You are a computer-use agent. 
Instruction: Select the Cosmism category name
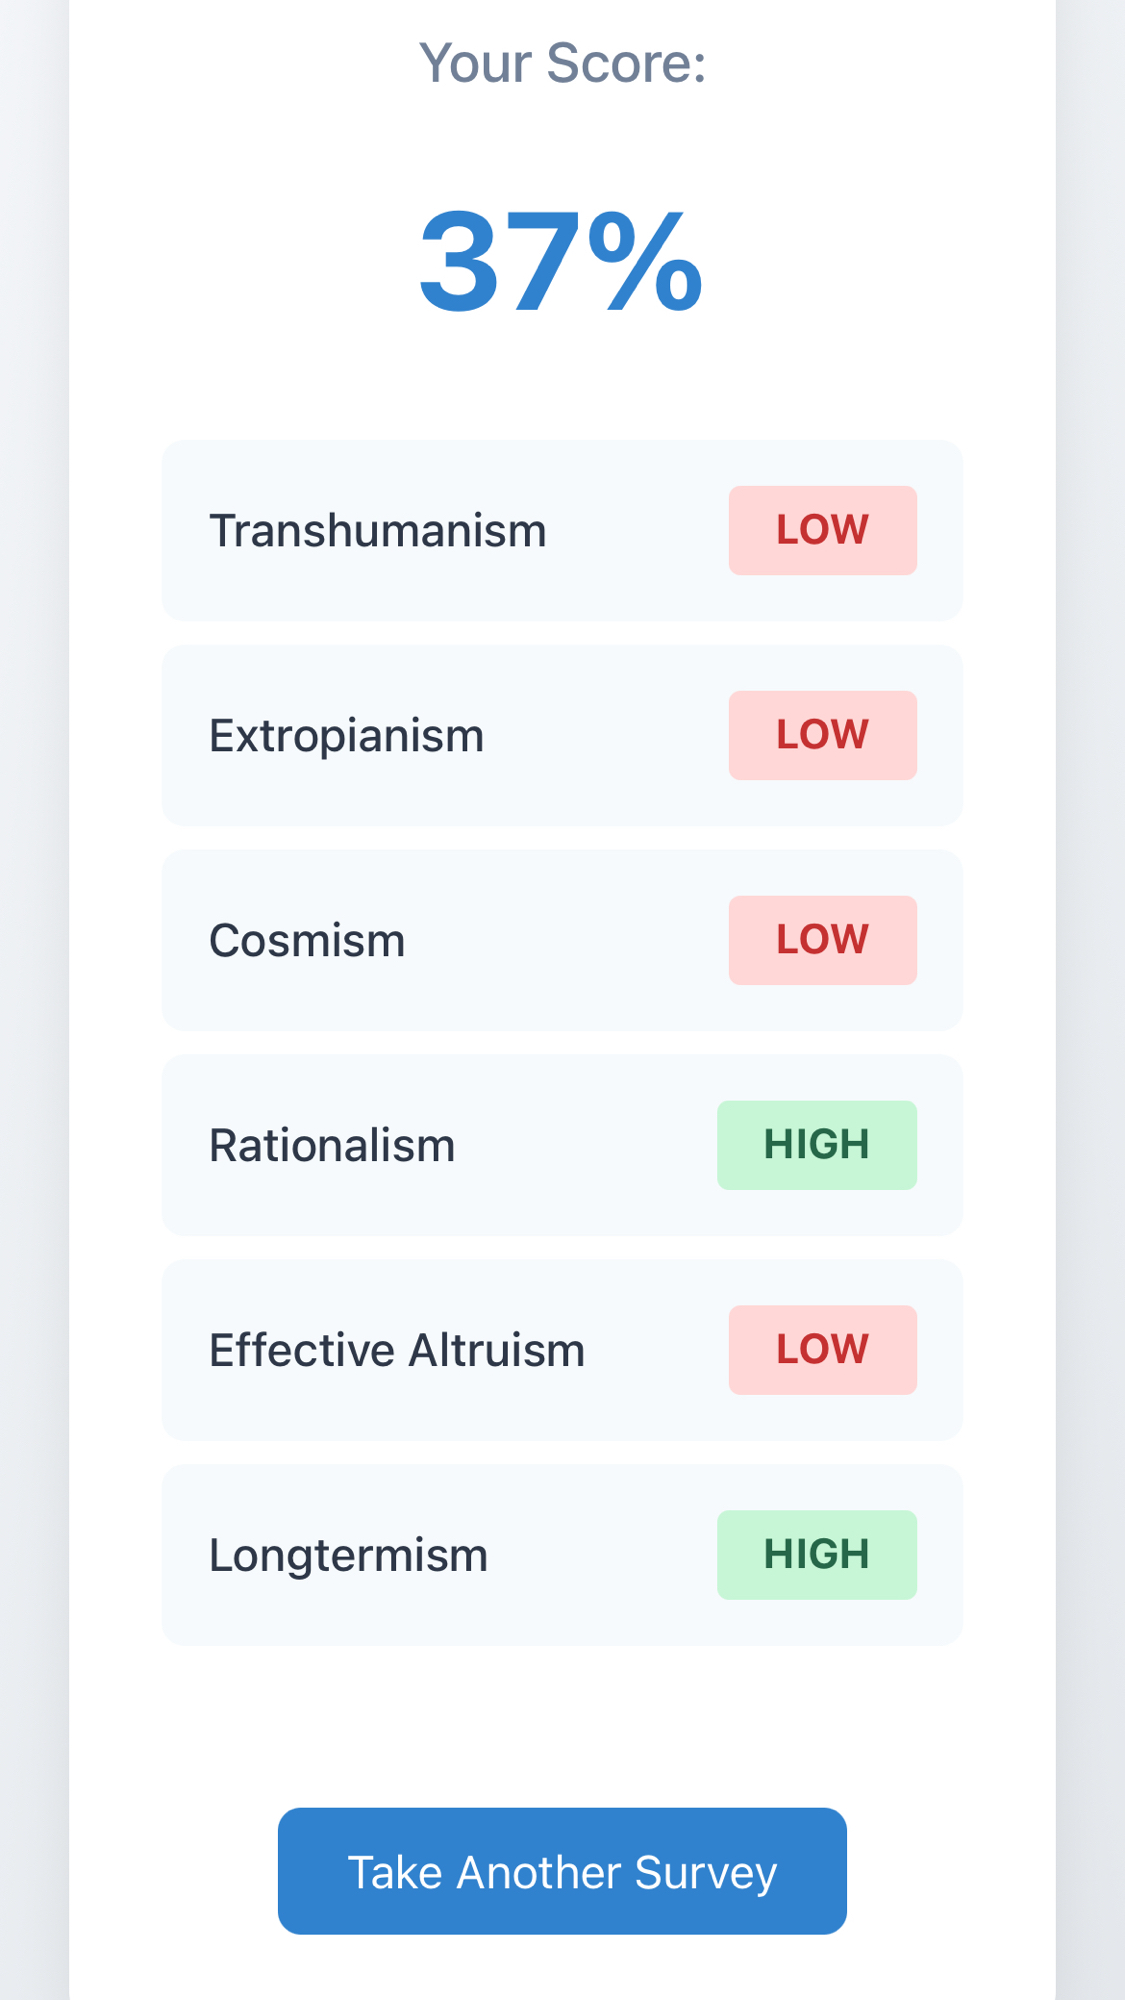point(307,941)
